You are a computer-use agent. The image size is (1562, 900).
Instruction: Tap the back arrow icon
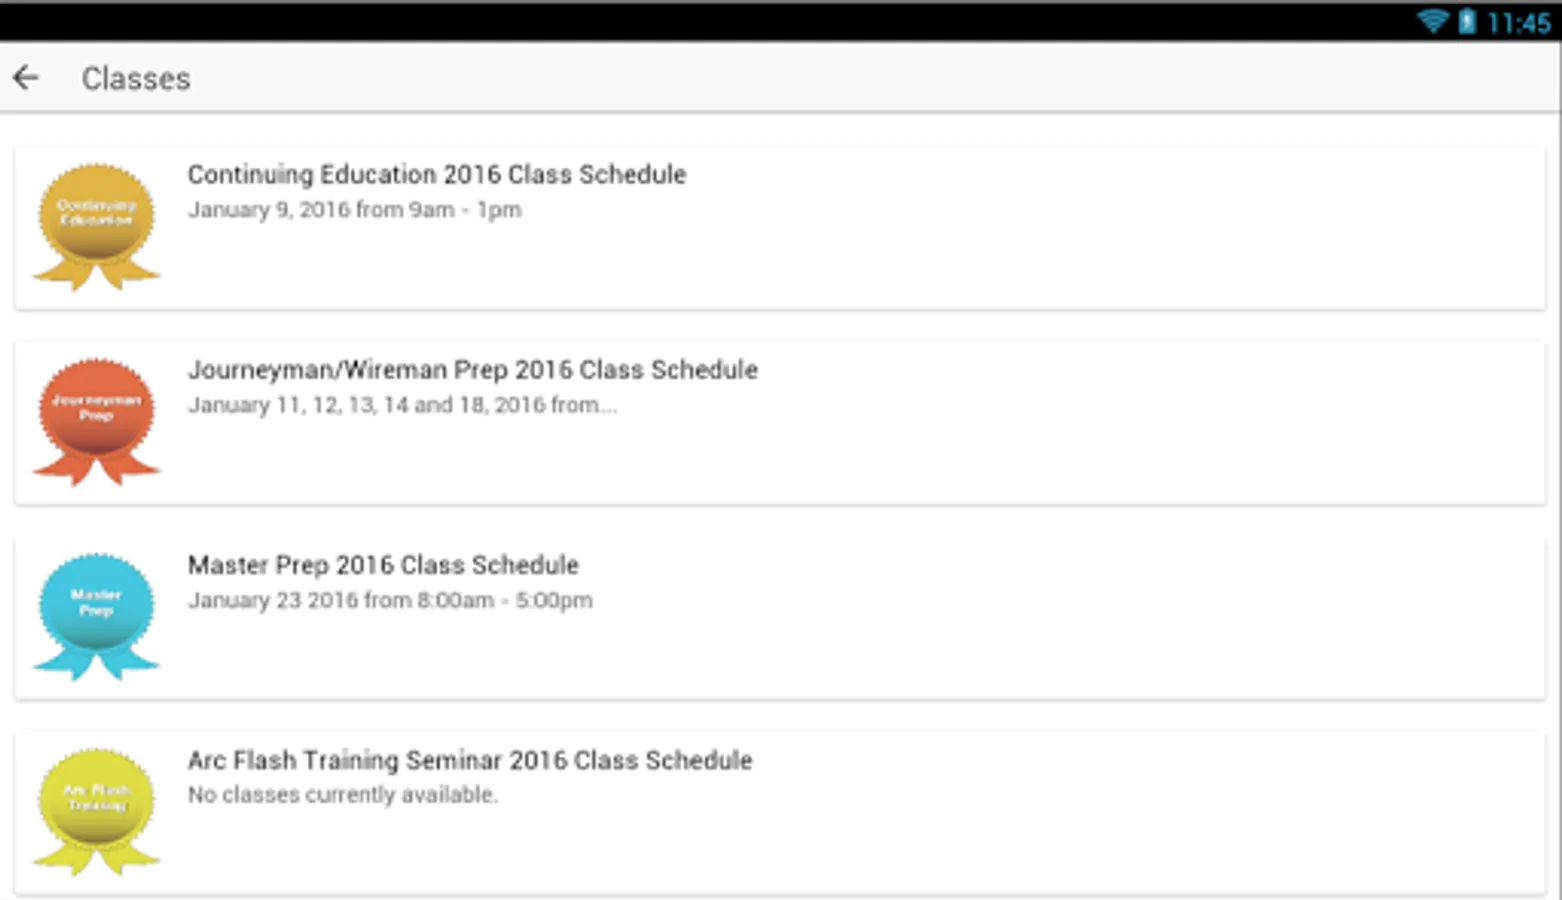tap(26, 78)
